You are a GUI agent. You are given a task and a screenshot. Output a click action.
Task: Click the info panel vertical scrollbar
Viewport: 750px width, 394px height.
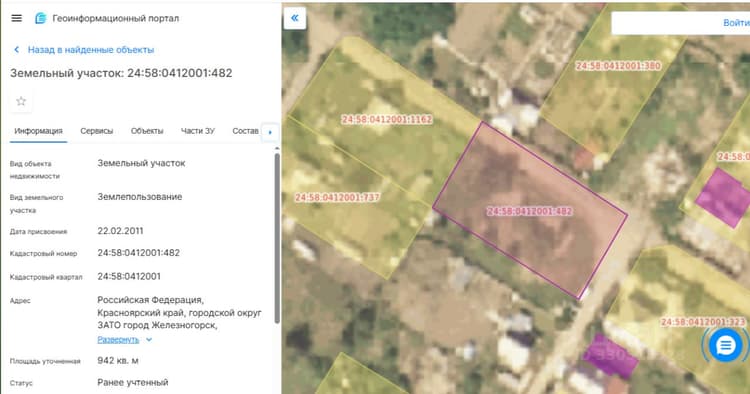[x=277, y=238]
